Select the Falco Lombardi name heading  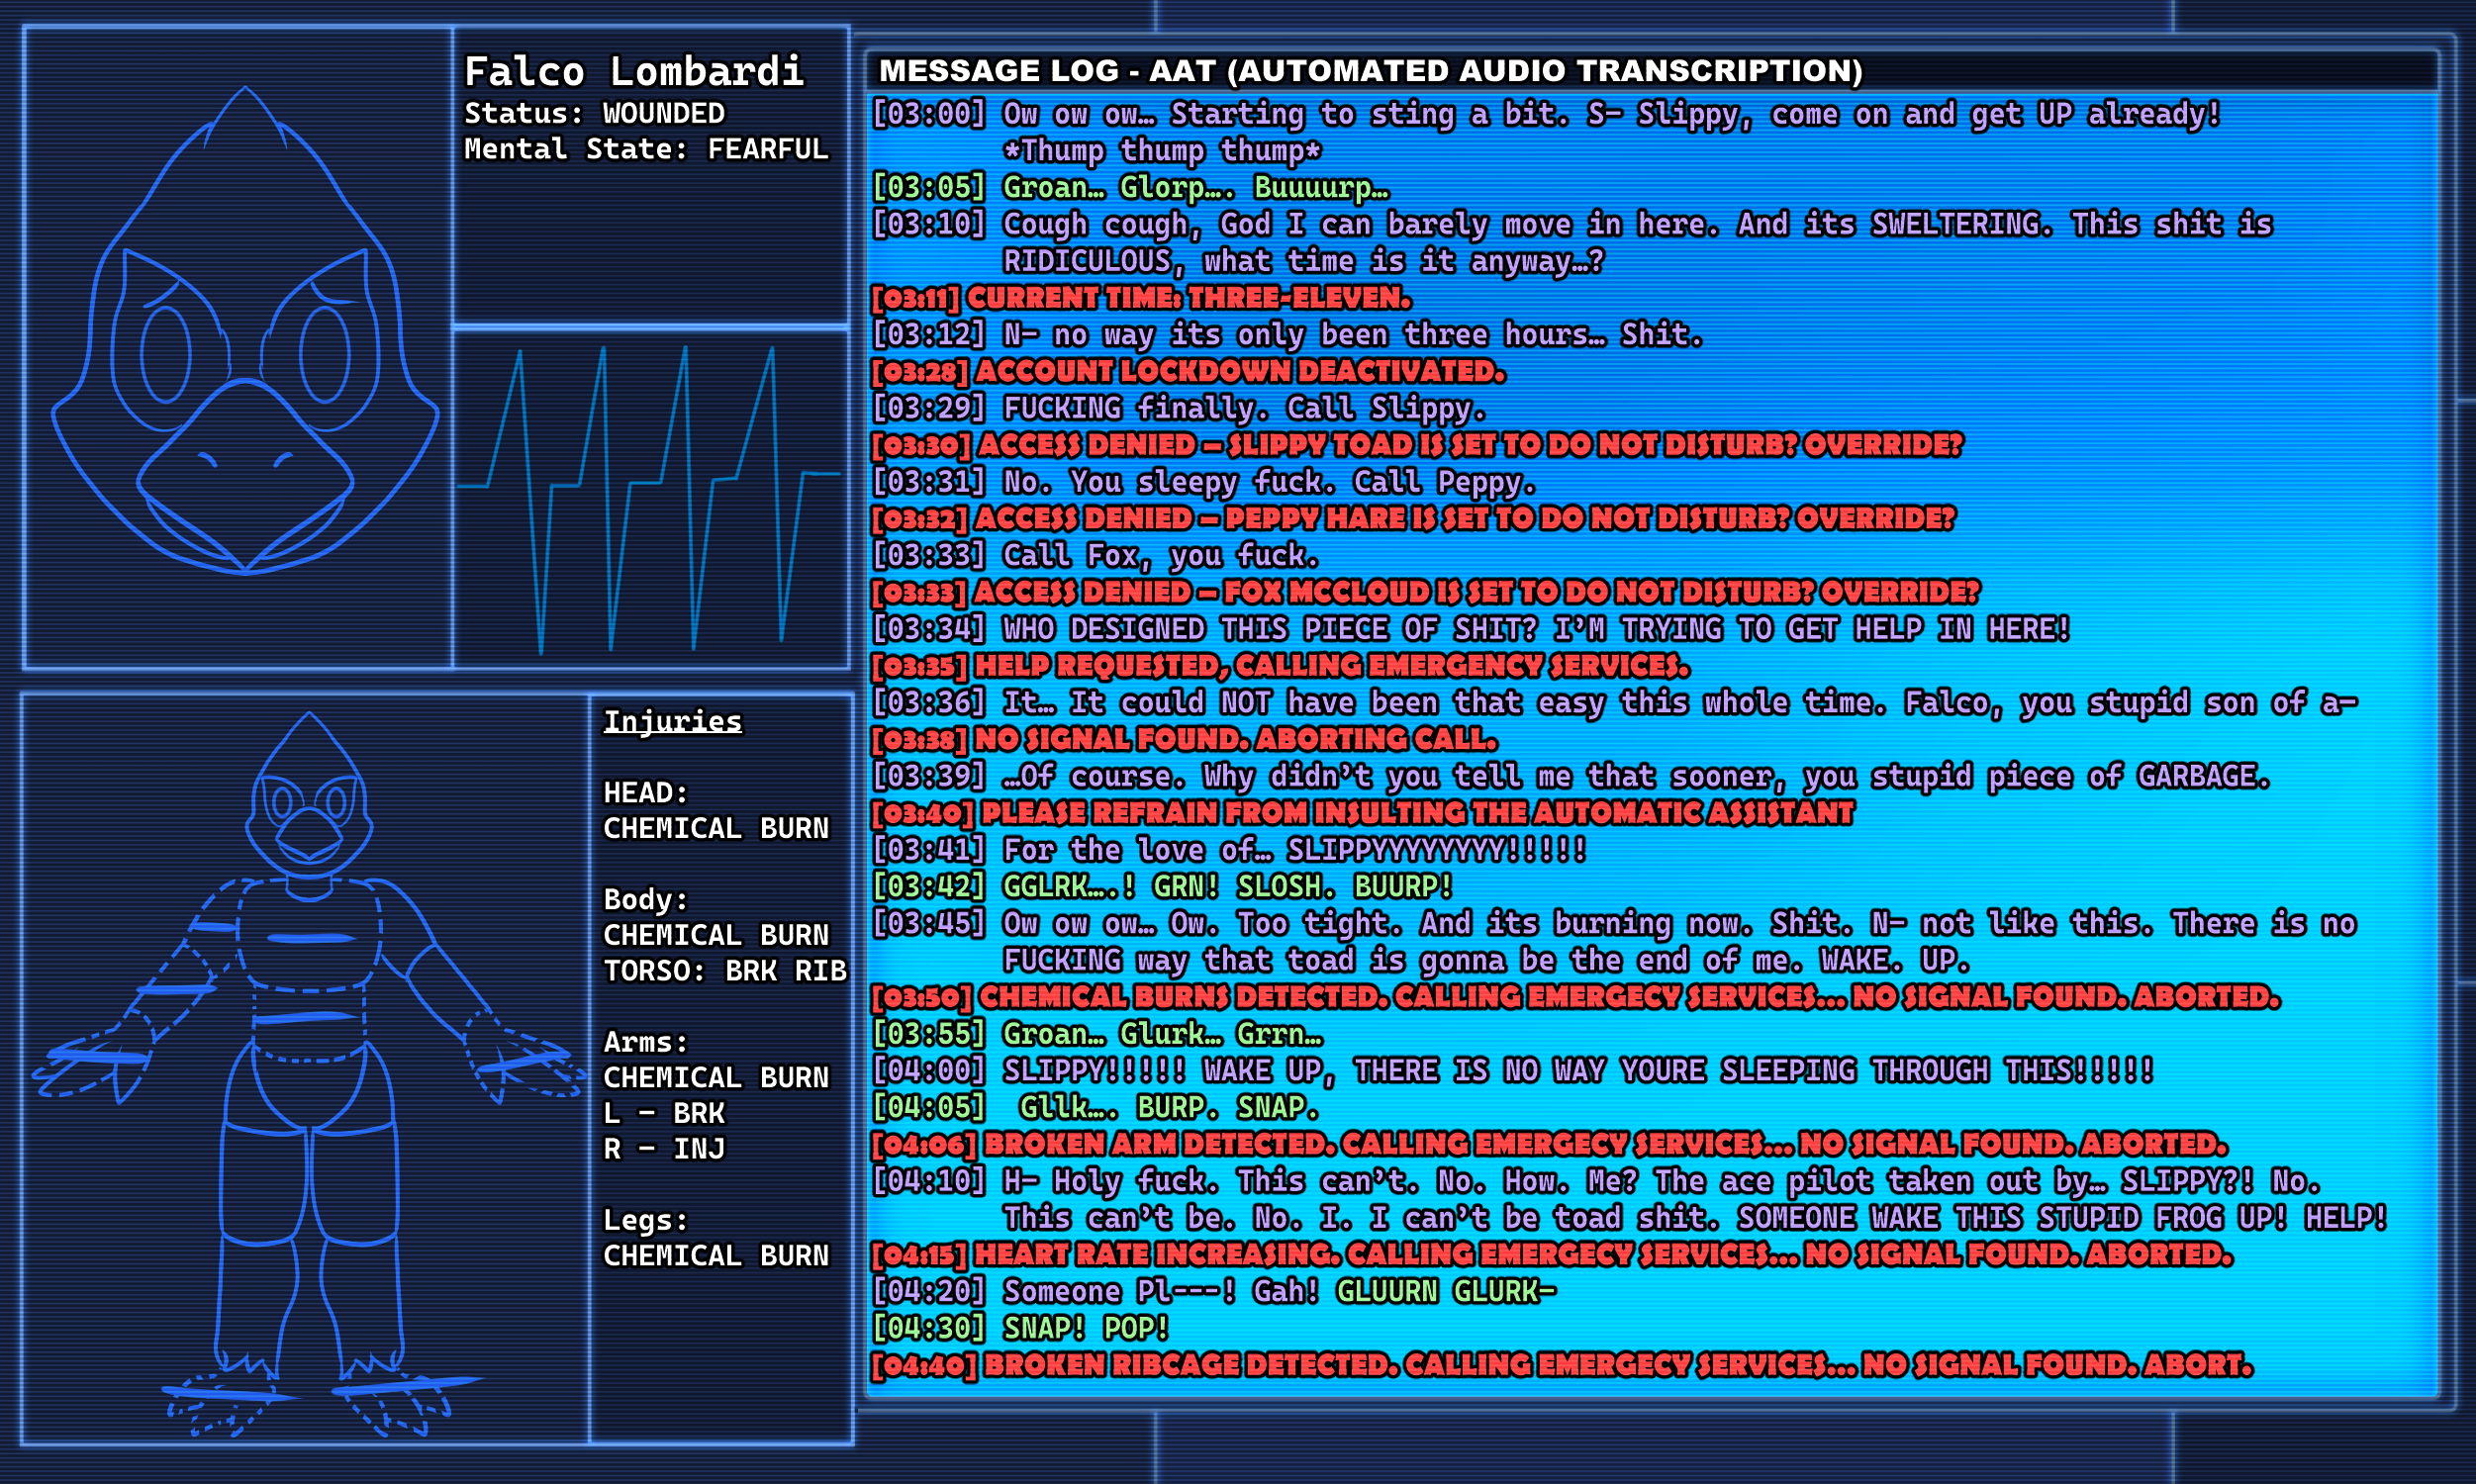[x=633, y=72]
